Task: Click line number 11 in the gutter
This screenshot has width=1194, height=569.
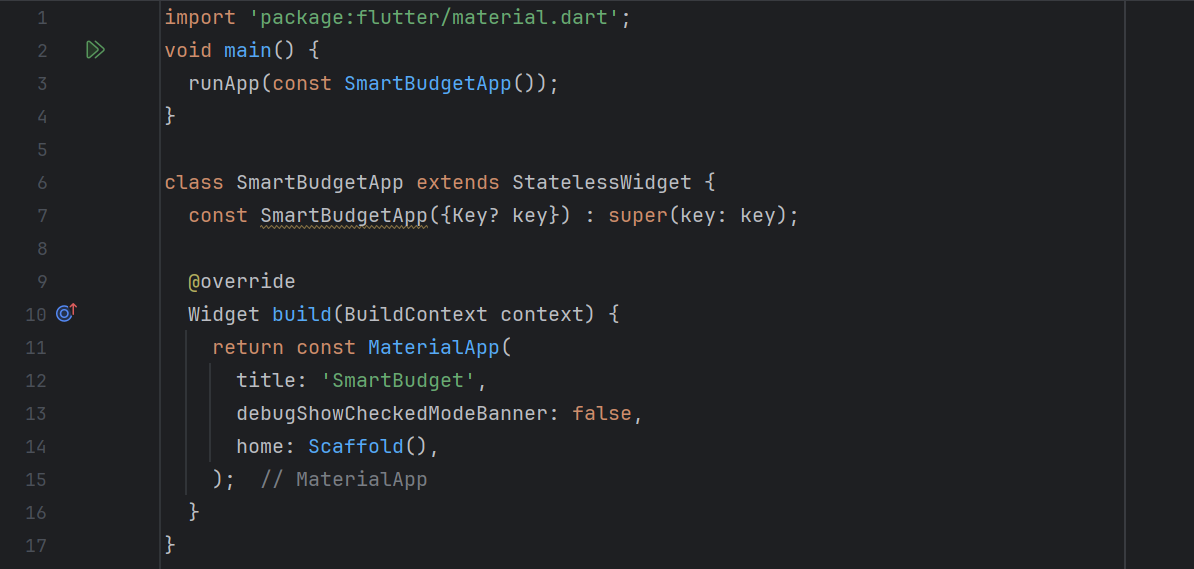Action: click(37, 348)
